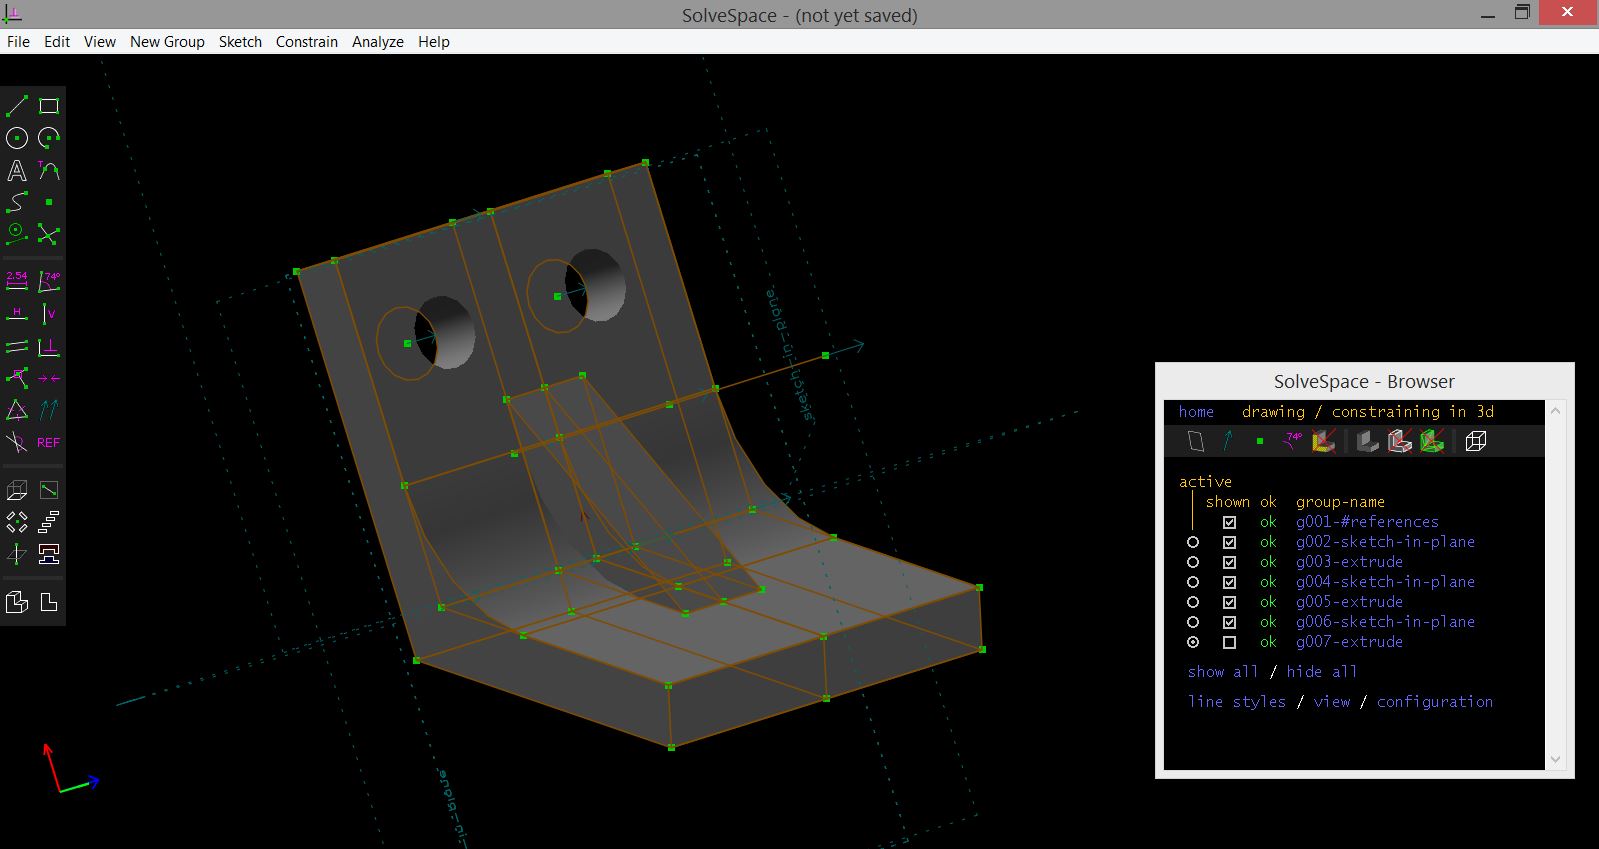This screenshot has height=849, width=1599.
Task: Toggle construction geometry tool
Action: pos(17,234)
